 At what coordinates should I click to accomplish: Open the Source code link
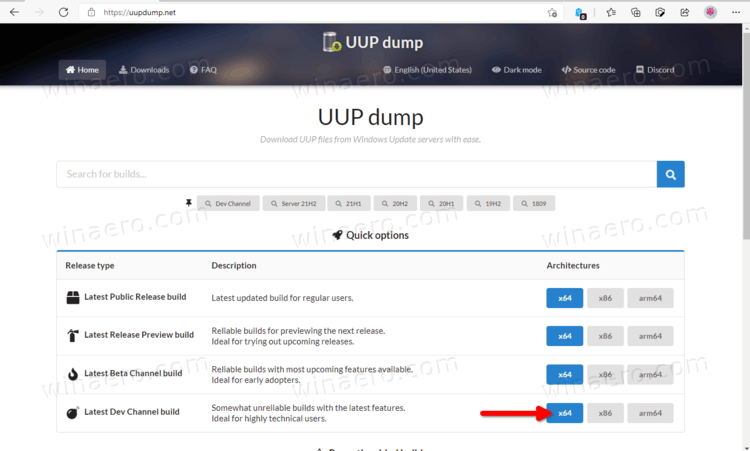click(588, 70)
